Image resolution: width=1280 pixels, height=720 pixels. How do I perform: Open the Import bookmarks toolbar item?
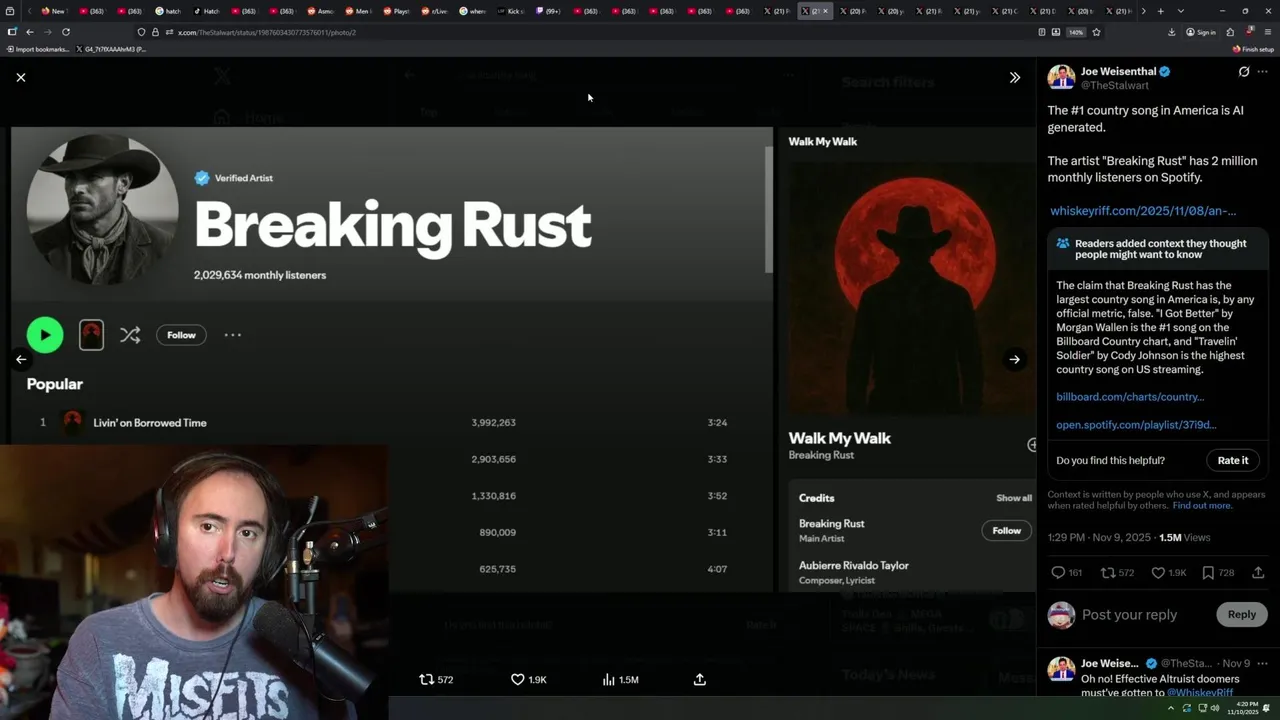(x=38, y=49)
